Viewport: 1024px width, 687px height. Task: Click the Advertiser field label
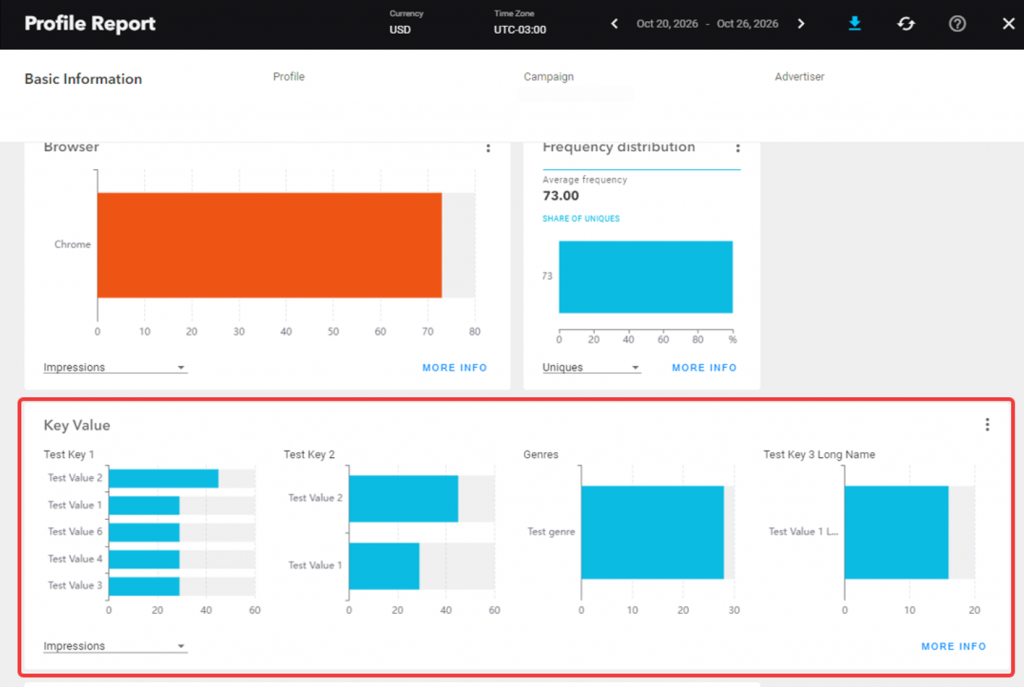point(799,77)
